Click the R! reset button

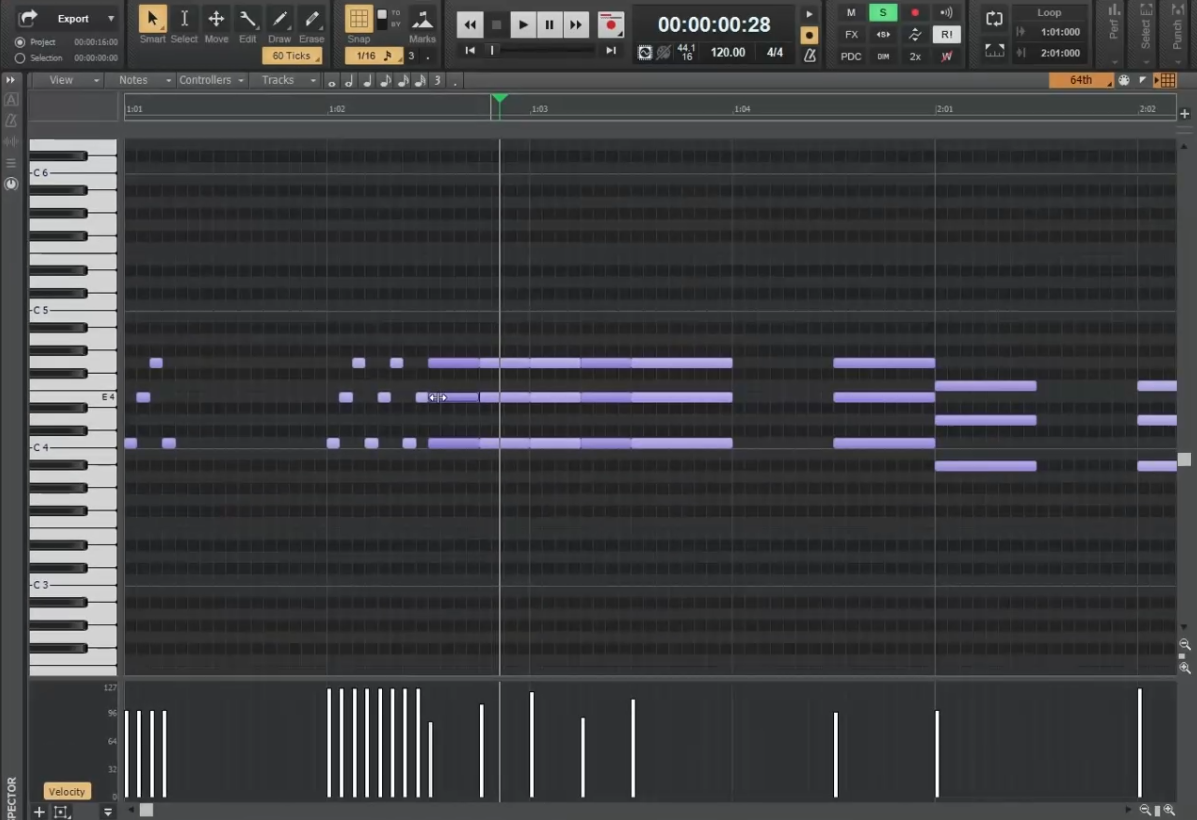[947, 34]
